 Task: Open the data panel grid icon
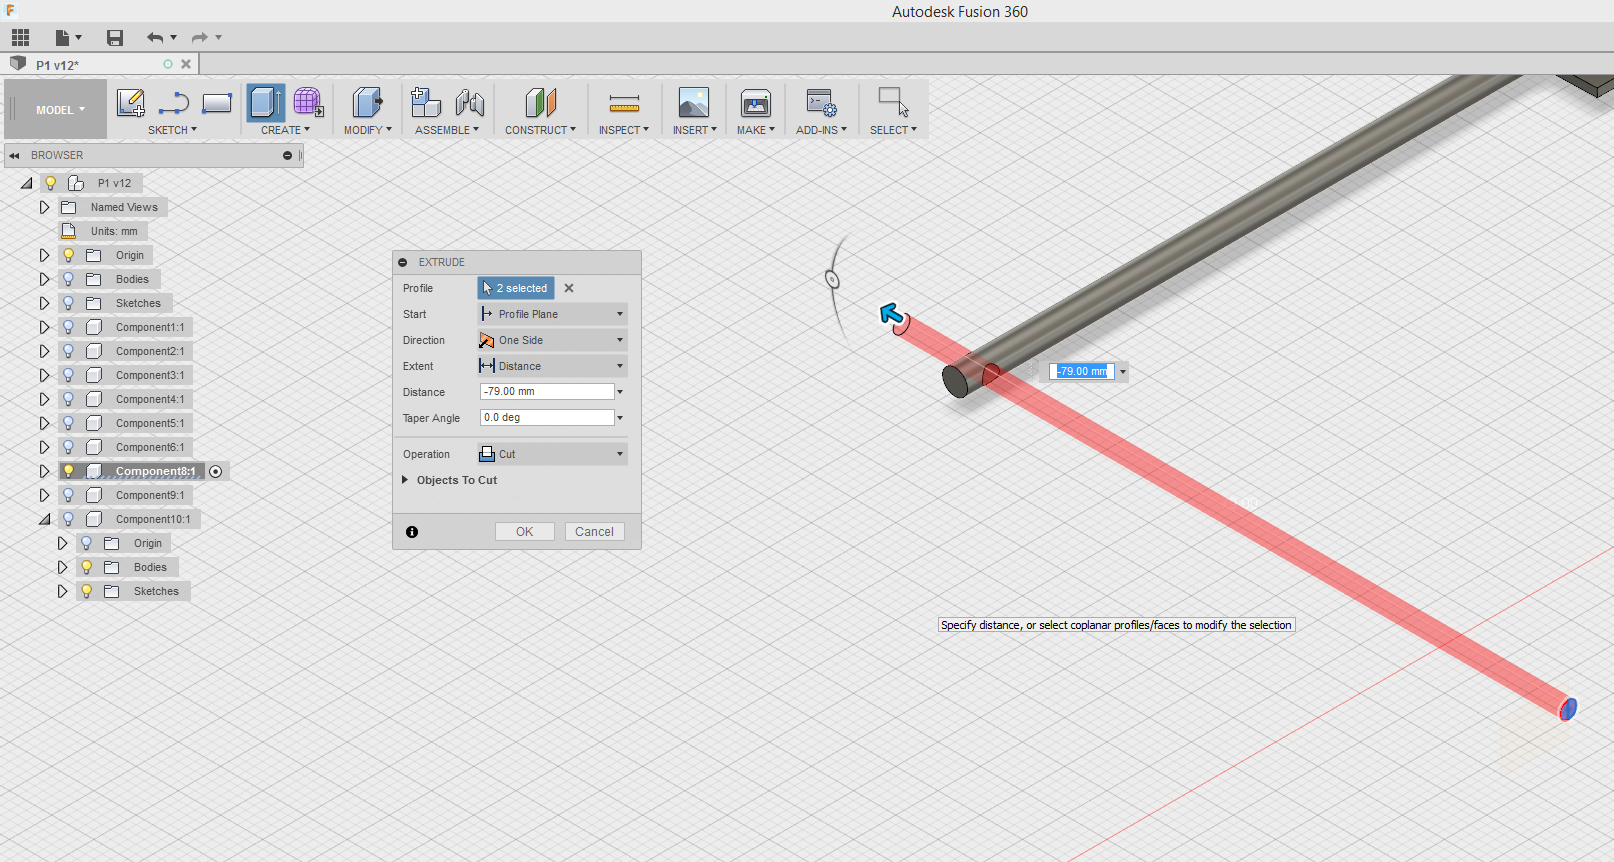(21, 38)
